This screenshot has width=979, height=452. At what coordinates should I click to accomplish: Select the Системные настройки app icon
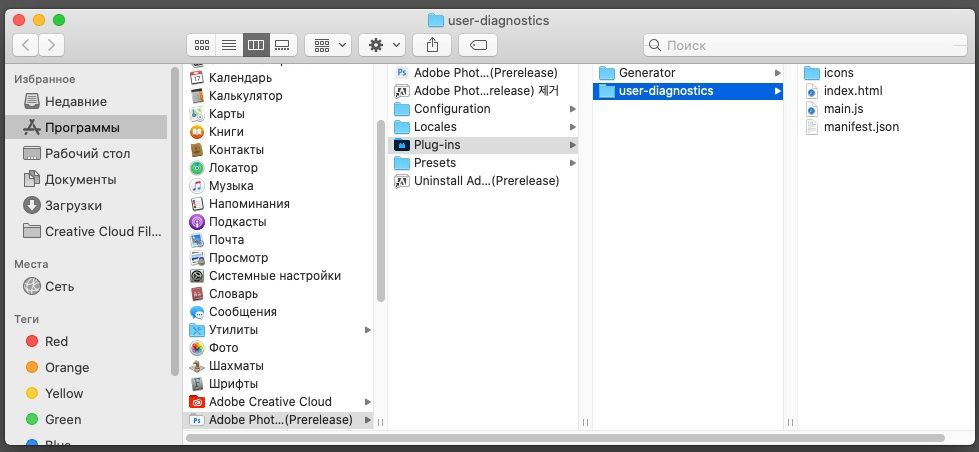[197, 276]
